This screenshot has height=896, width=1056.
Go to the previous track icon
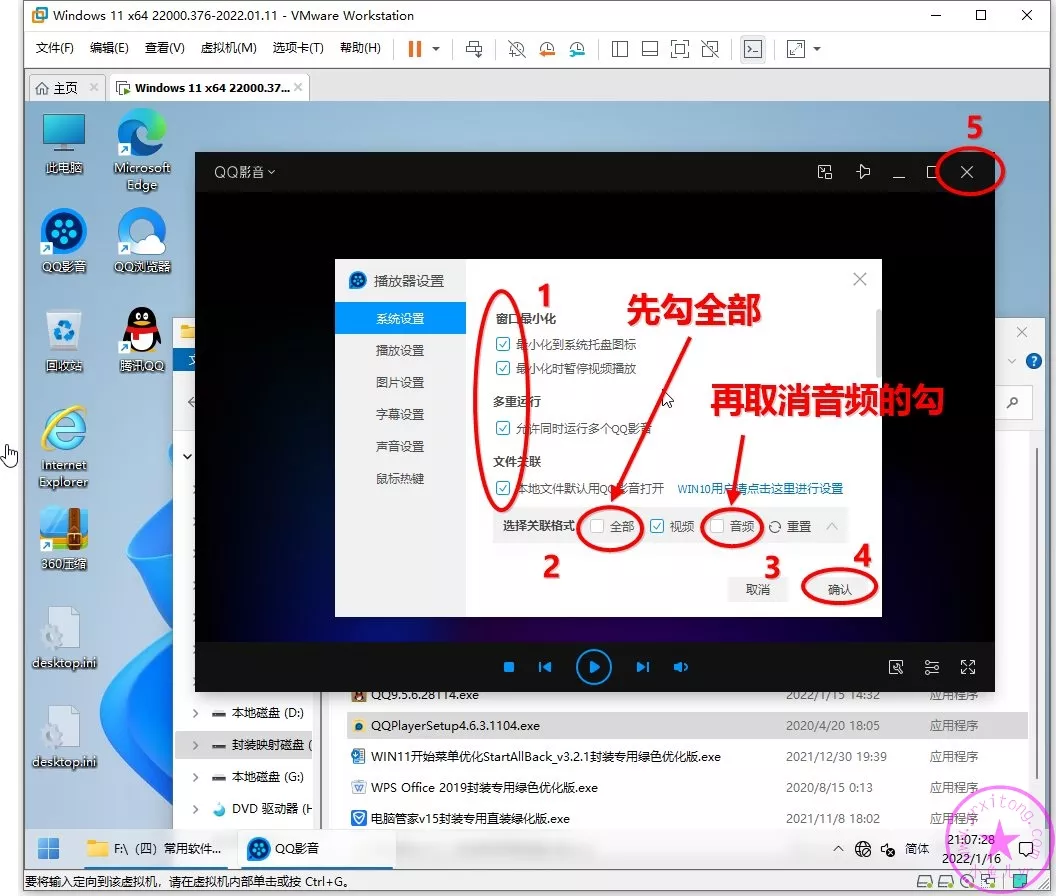click(x=545, y=667)
